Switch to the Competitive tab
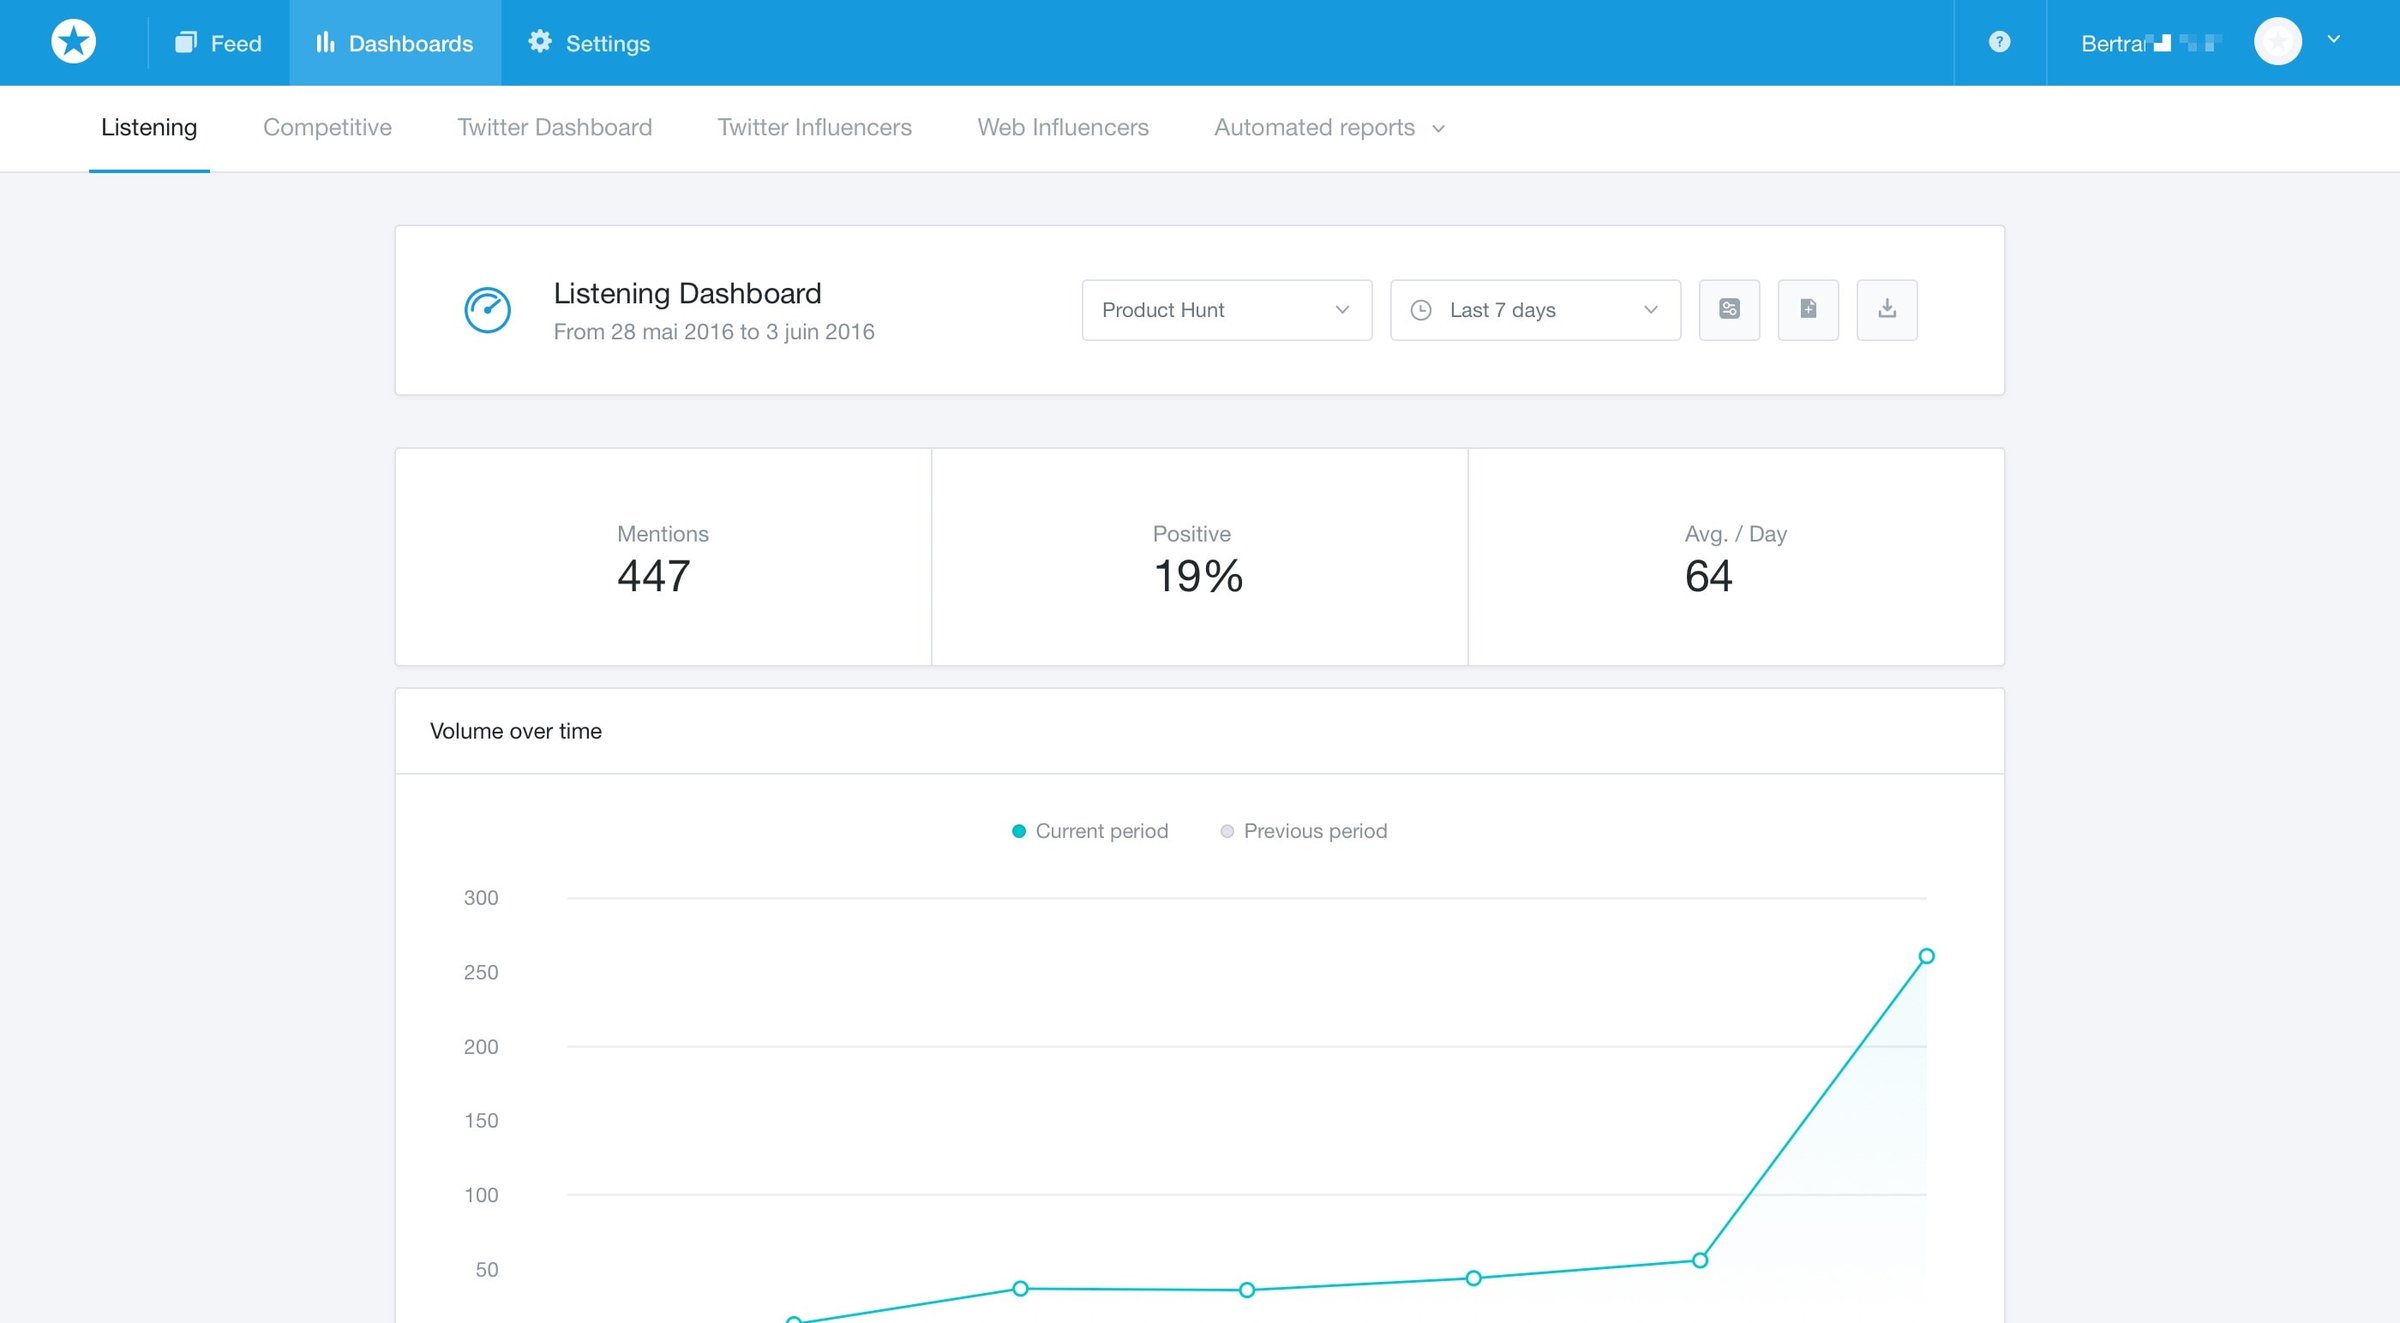 click(x=327, y=128)
